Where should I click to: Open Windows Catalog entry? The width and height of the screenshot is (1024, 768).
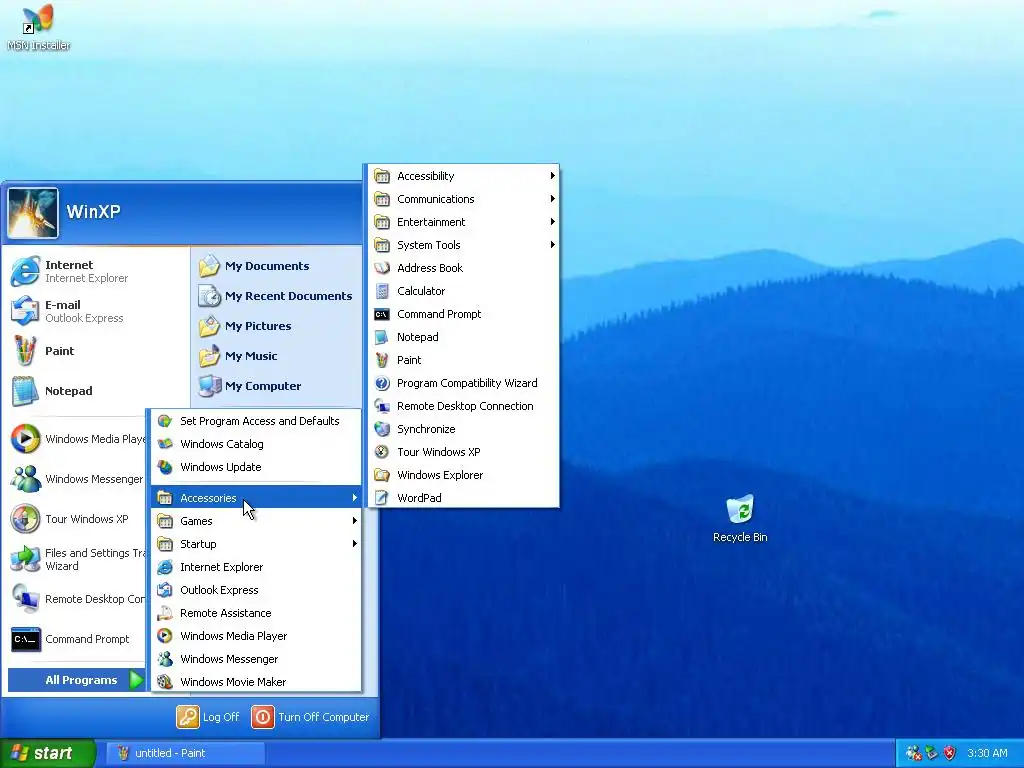pos(256,444)
